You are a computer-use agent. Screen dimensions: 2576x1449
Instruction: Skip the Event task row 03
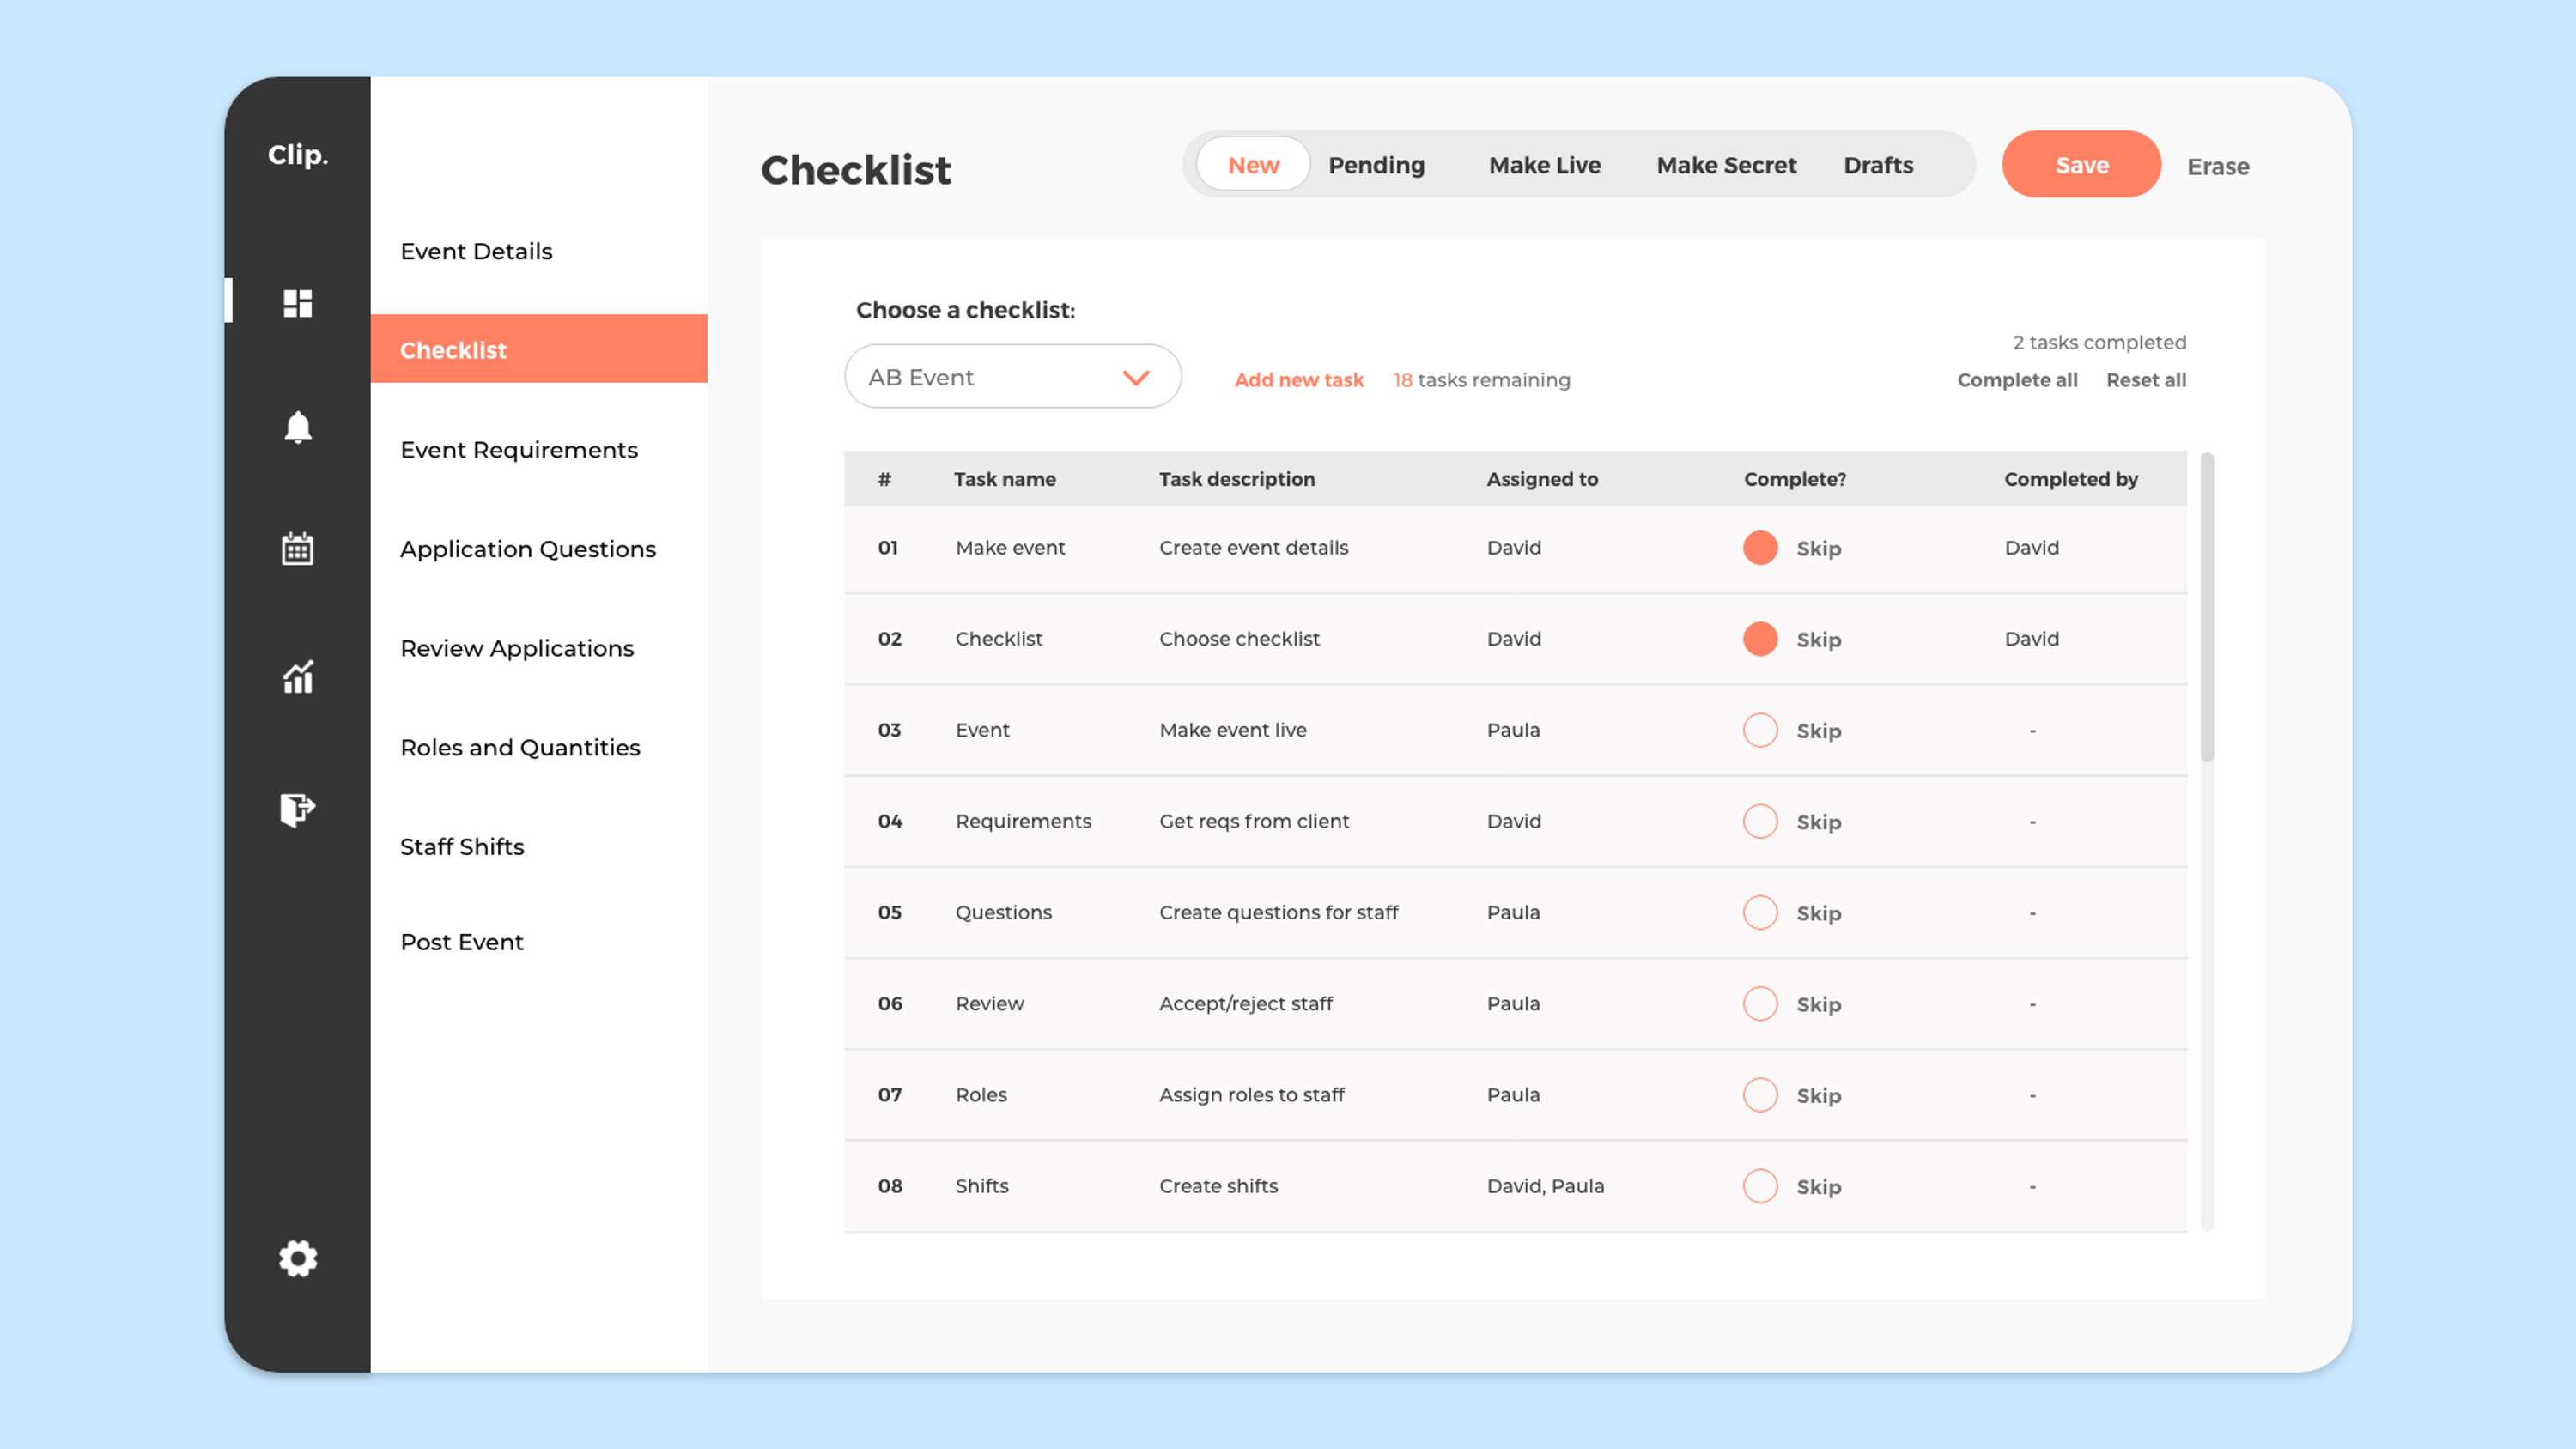tap(1818, 730)
